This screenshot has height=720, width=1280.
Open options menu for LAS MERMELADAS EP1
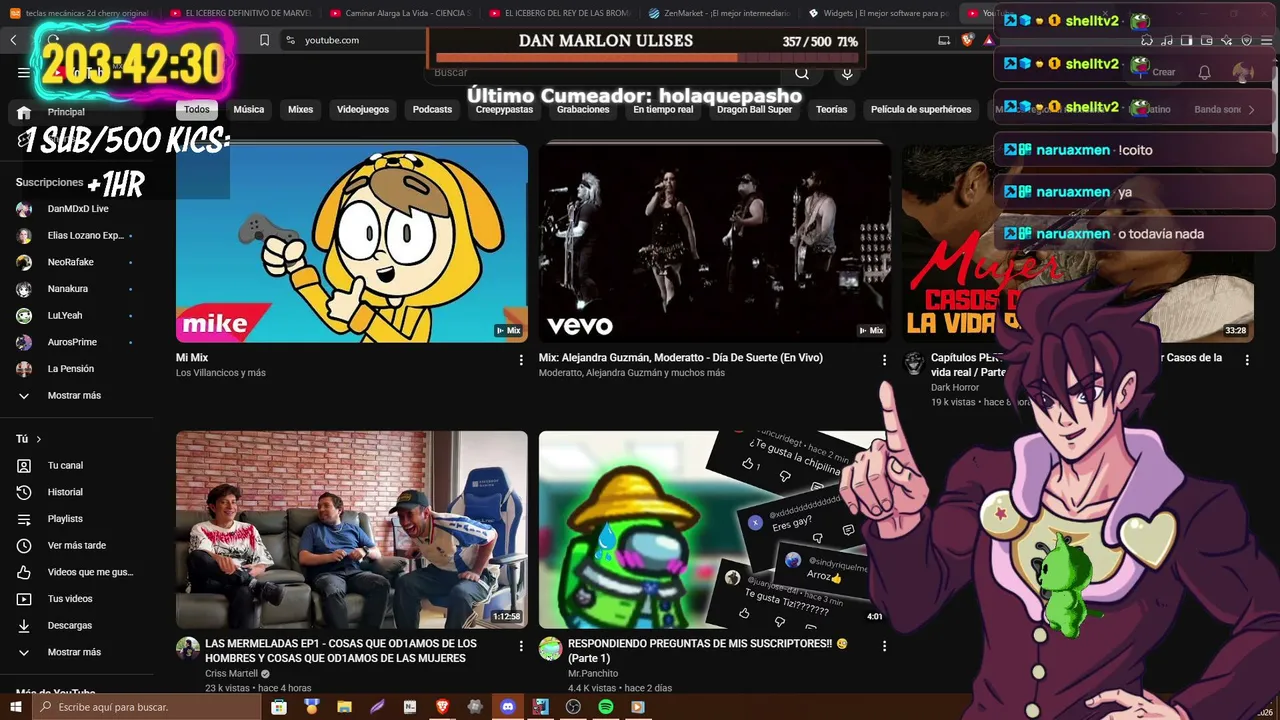point(521,647)
